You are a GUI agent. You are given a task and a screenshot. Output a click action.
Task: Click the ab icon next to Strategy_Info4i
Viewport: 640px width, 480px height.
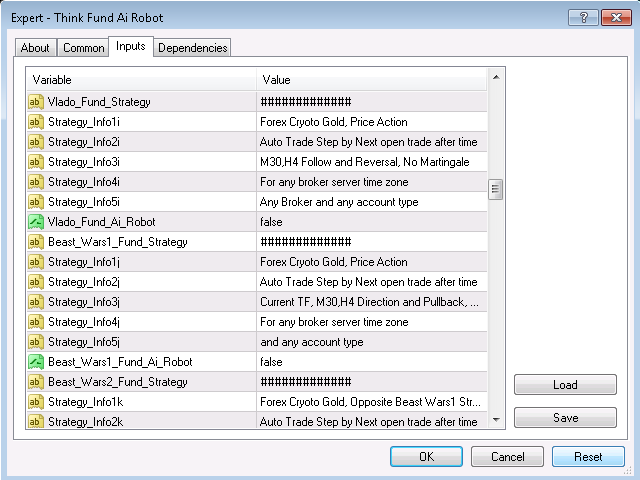point(36,182)
